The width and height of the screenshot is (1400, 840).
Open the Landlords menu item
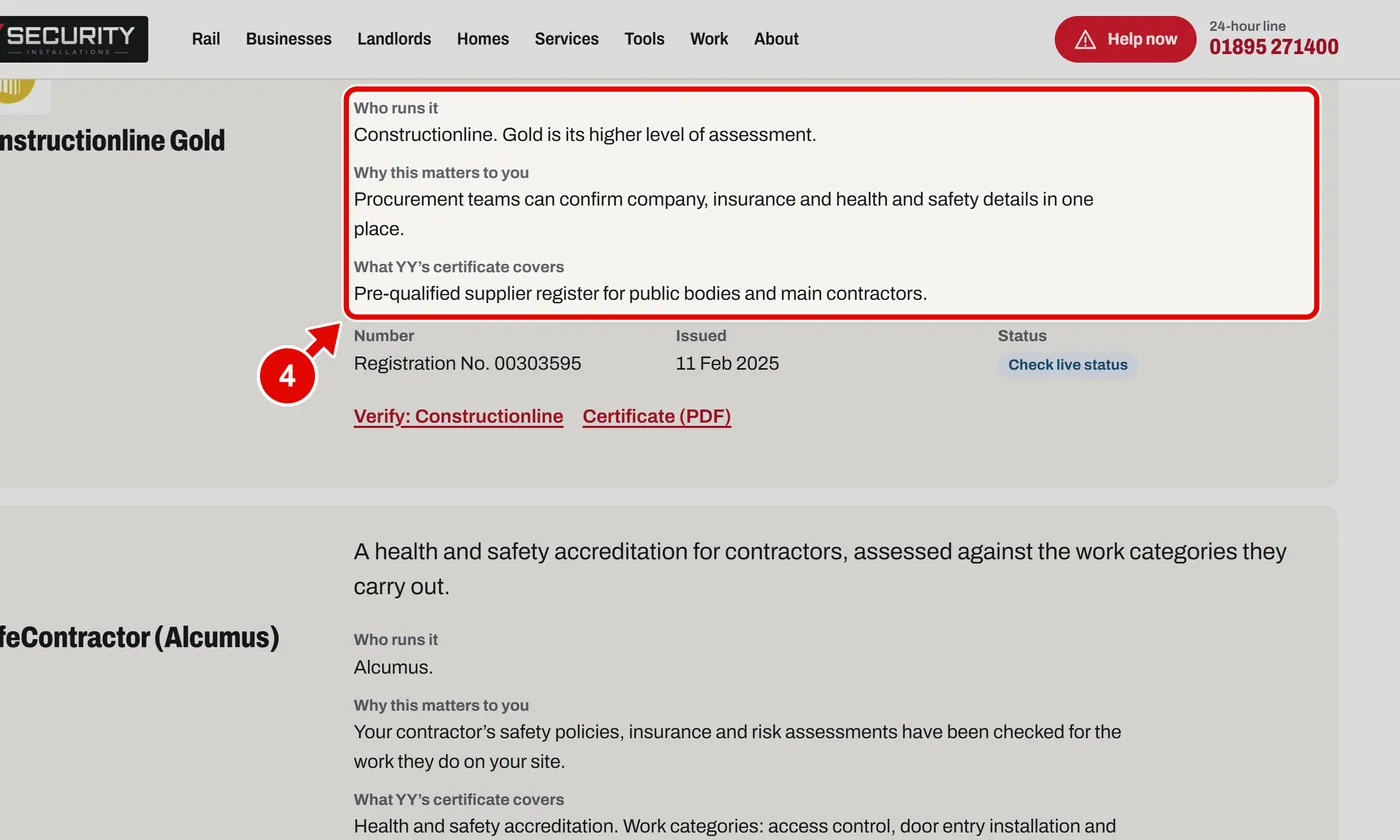point(394,39)
